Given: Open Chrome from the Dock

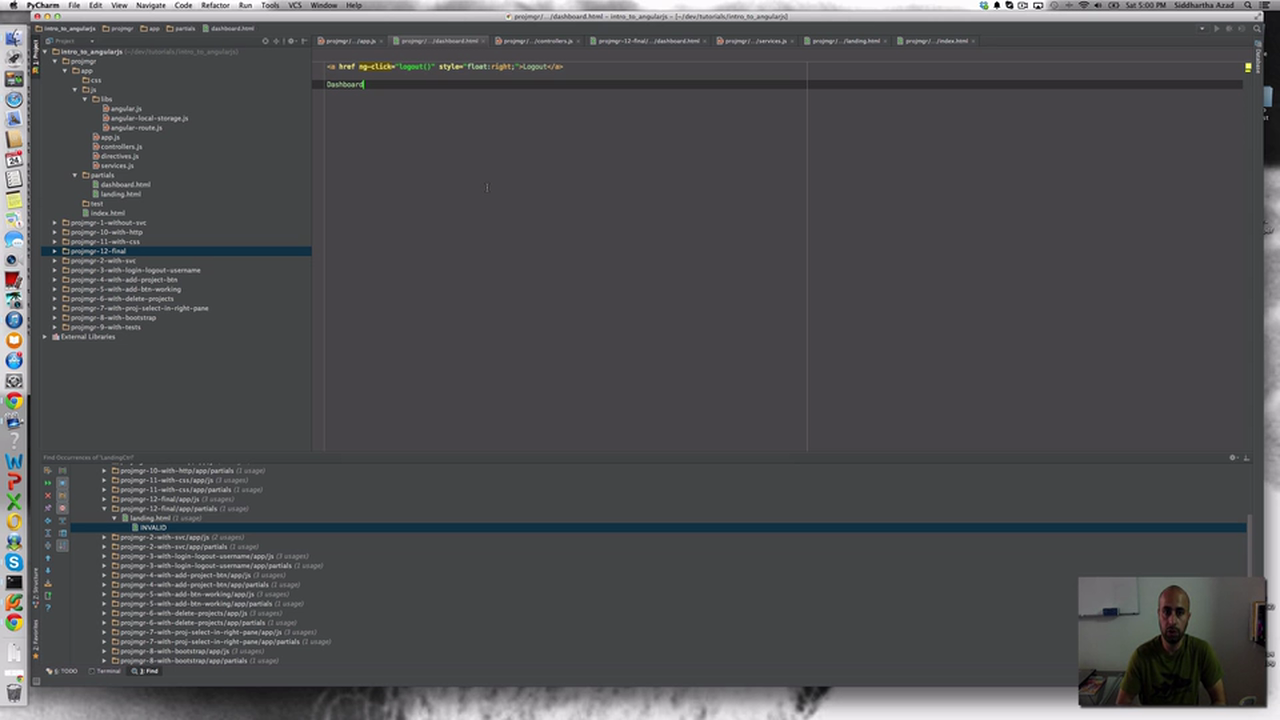Looking at the screenshot, I should (14, 401).
